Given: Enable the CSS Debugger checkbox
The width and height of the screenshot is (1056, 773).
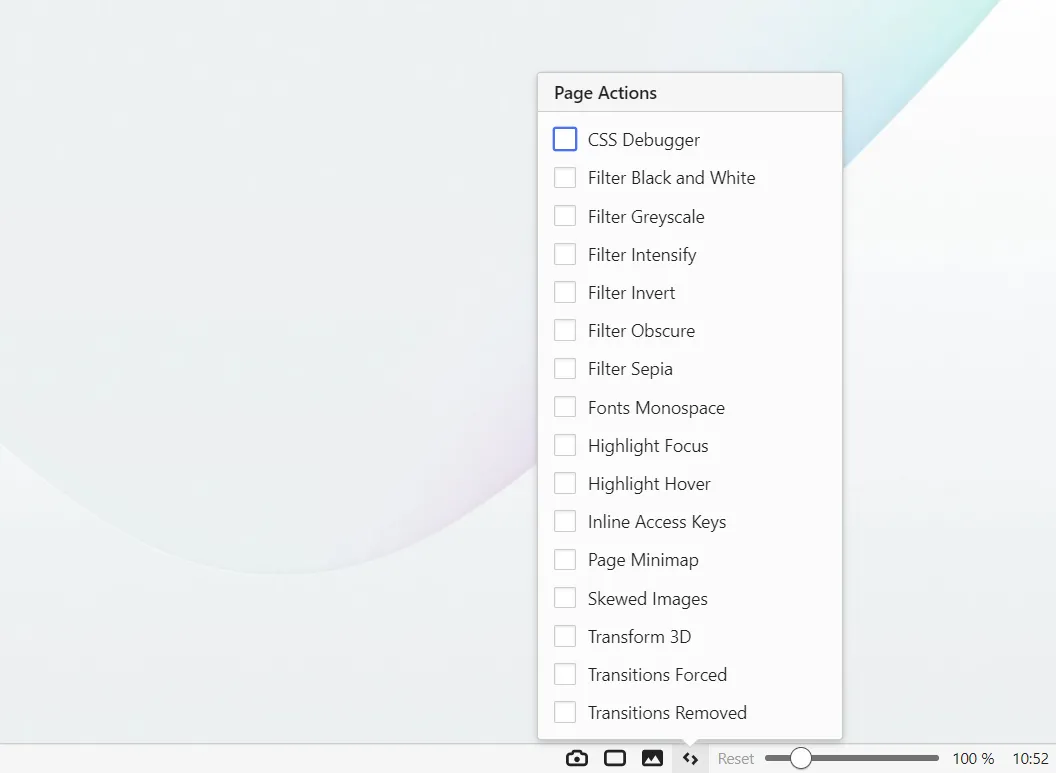Looking at the screenshot, I should (x=565, y=139).
